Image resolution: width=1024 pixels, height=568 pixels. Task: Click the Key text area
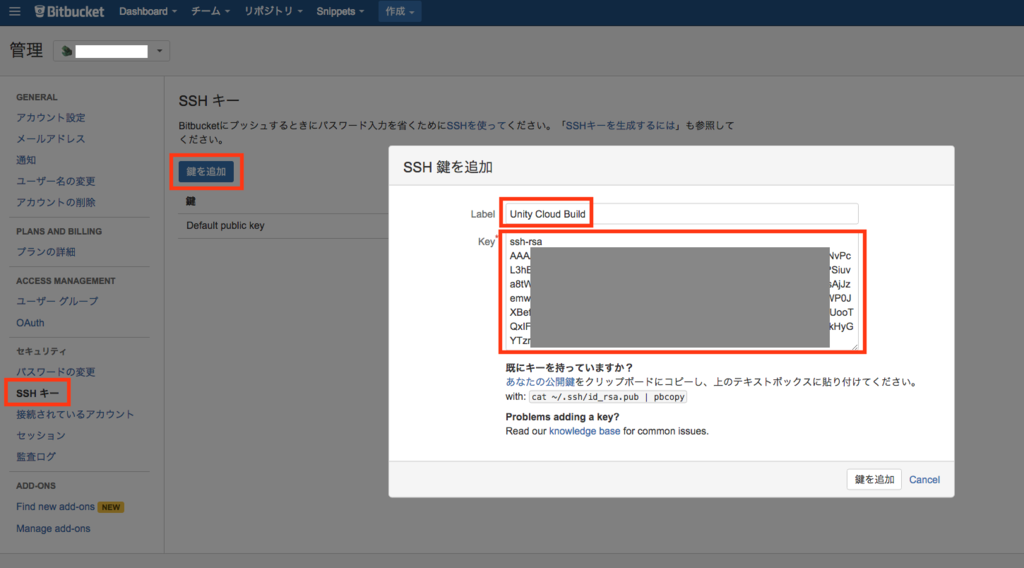(x=681, y=292)
